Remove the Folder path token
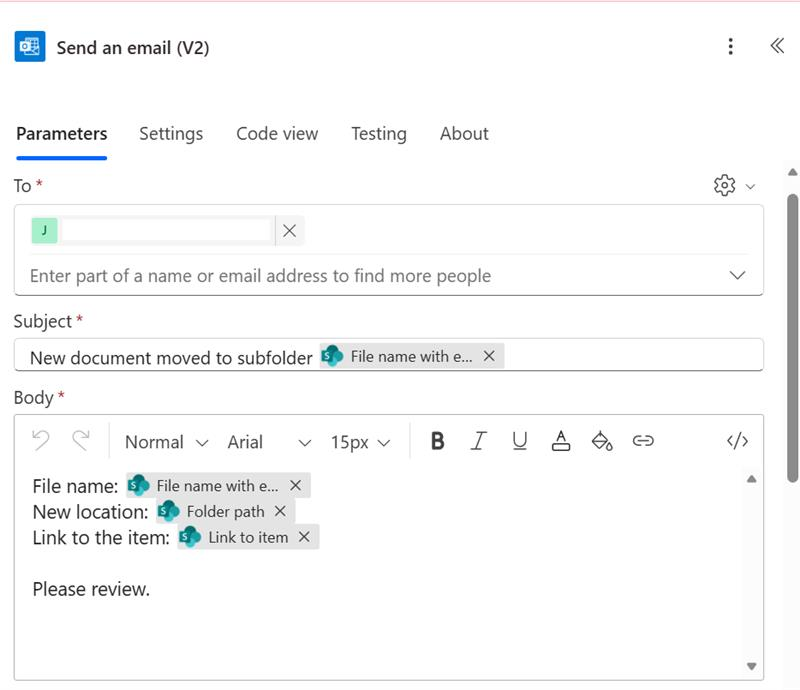800x690 pixels. pos(280,511)
